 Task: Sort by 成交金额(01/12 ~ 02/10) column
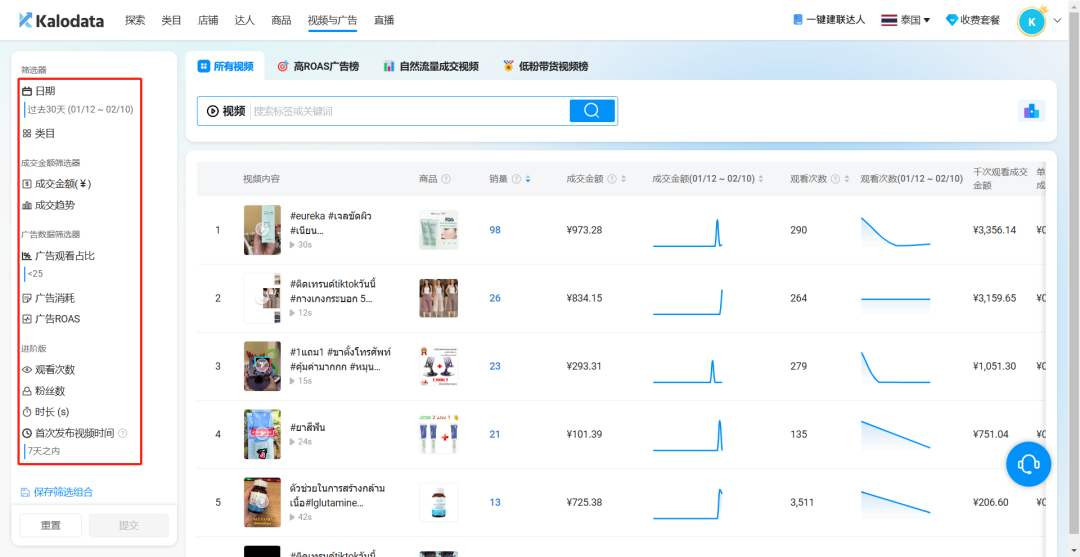point(761,179)
